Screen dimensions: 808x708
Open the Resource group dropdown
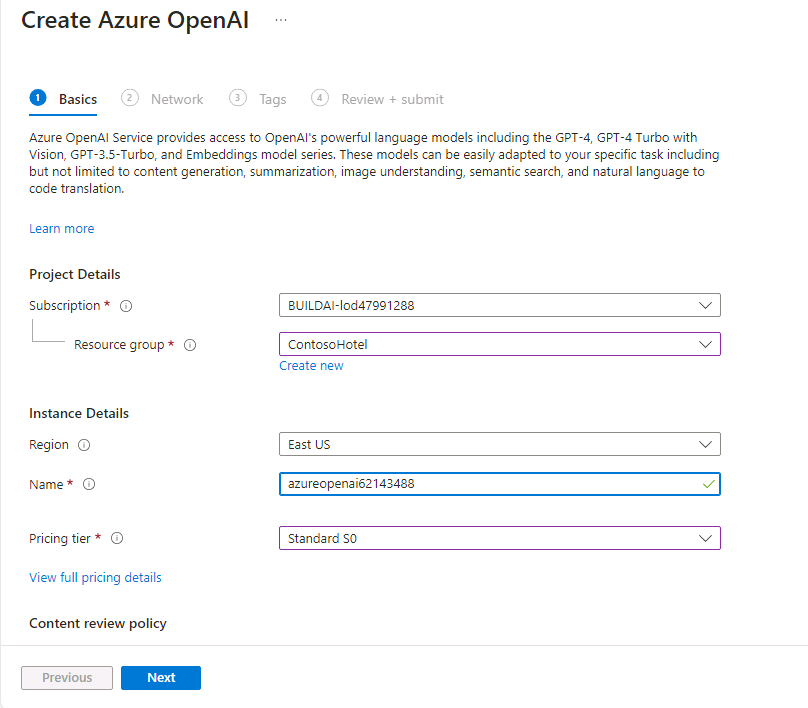(x=500, y=344)
